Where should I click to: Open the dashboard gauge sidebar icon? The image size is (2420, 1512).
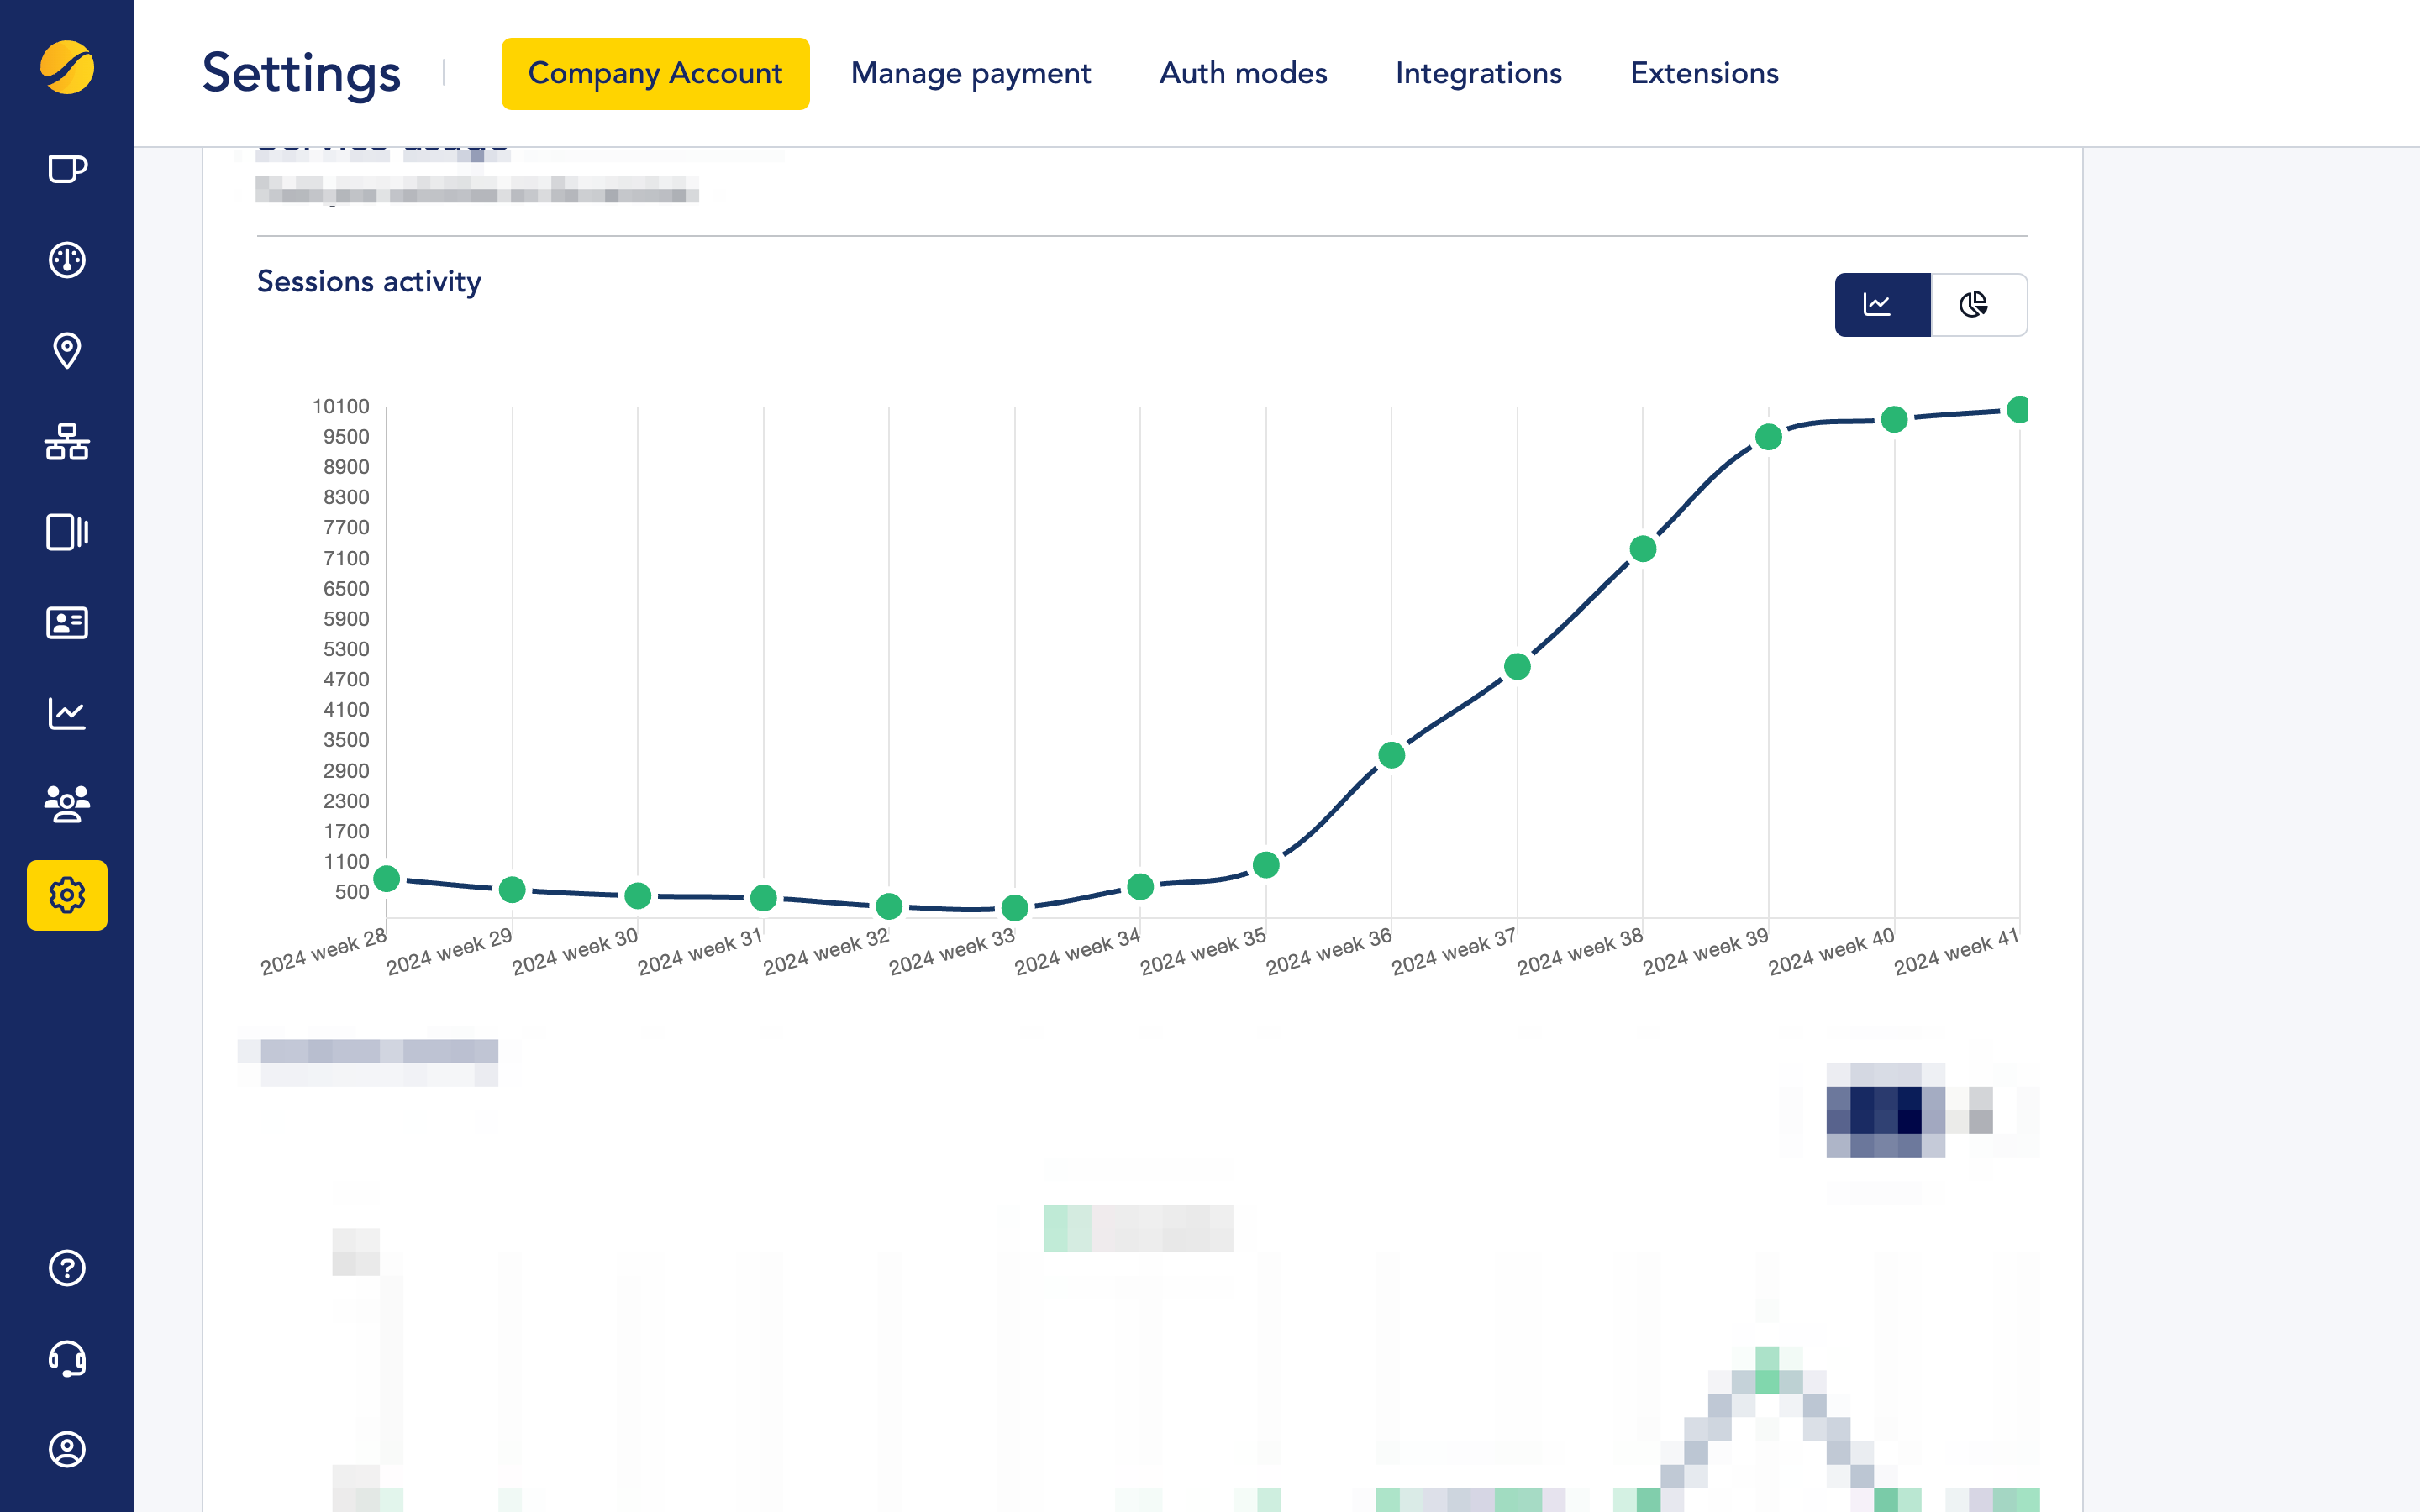[67, 260]
